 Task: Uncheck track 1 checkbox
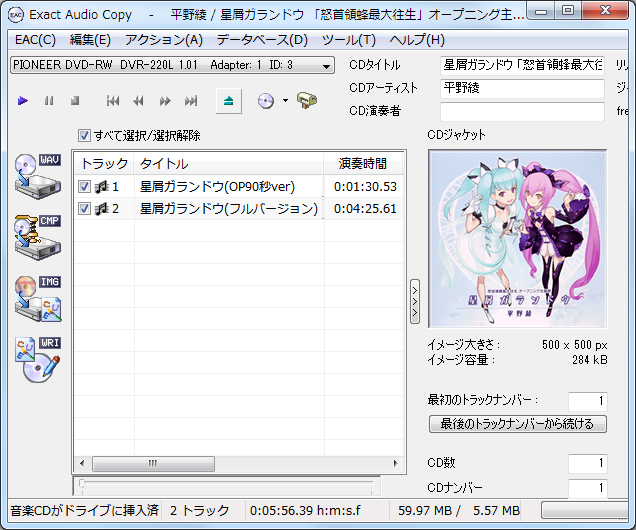click(x=85, y=187)
